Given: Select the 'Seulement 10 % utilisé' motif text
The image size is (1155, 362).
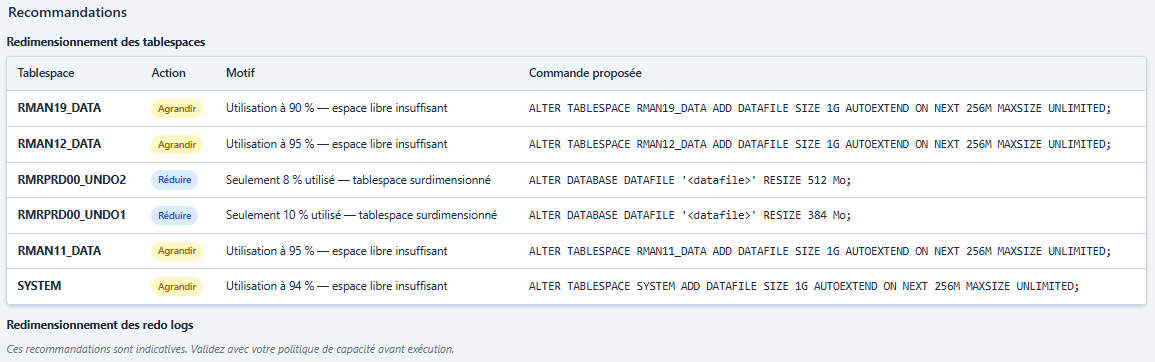Looking at the screenshot, I should point(361,216).
